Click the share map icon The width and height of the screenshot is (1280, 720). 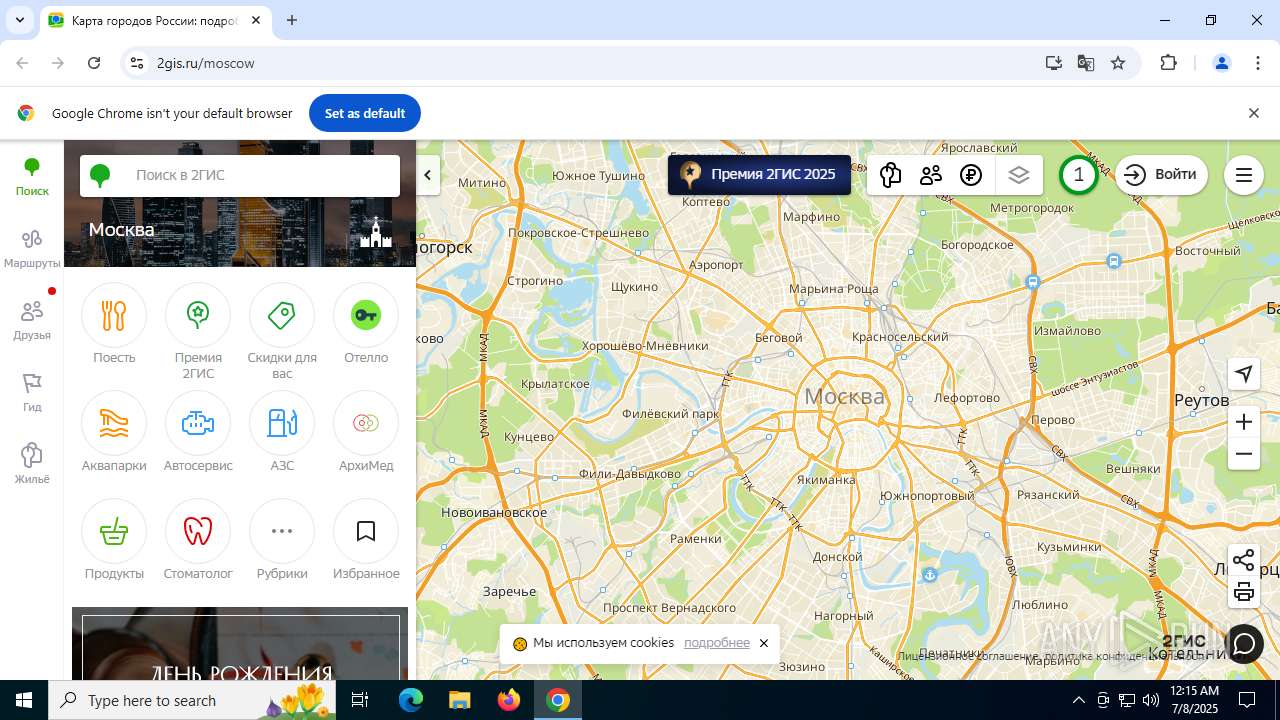coord(1244,560)
